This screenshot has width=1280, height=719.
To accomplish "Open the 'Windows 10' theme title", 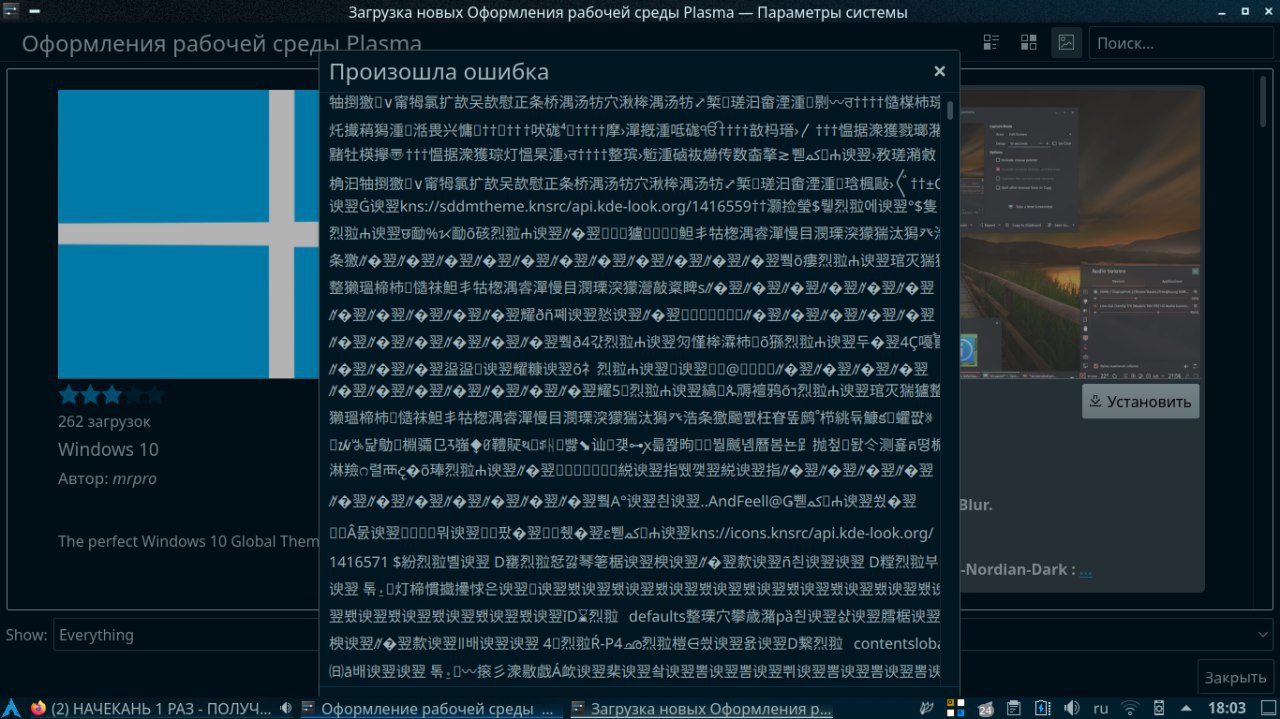I will point(108,449).
